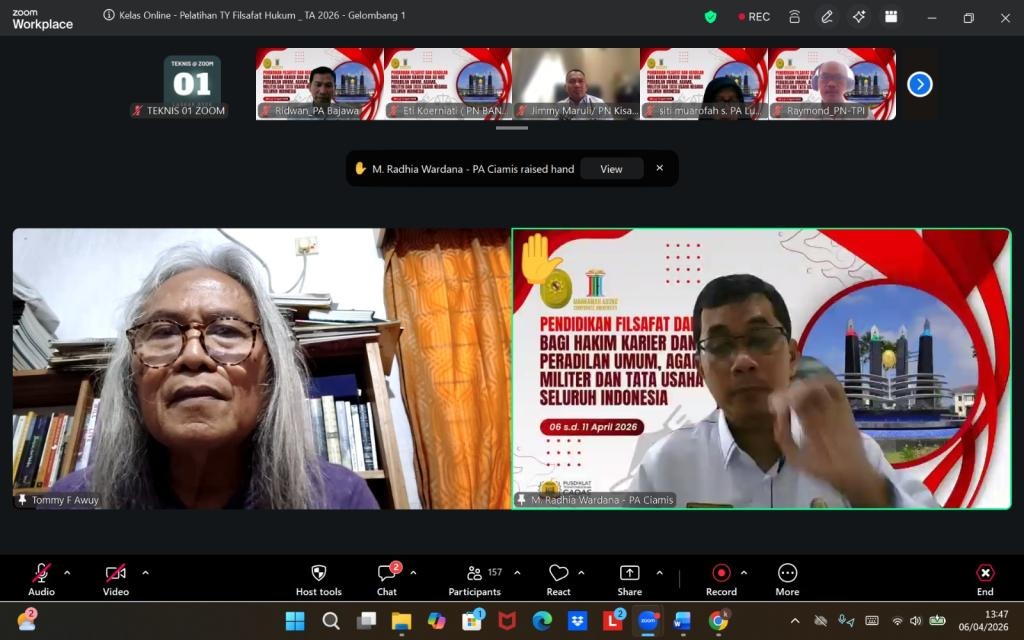Screen dimensions: 1024x640
Task: Click the React heart icon
Action: (x=558, y=573)
